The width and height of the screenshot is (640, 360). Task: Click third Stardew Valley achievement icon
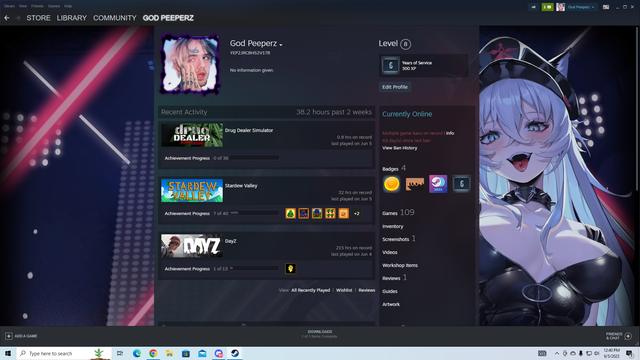click(x=317, y=213)
